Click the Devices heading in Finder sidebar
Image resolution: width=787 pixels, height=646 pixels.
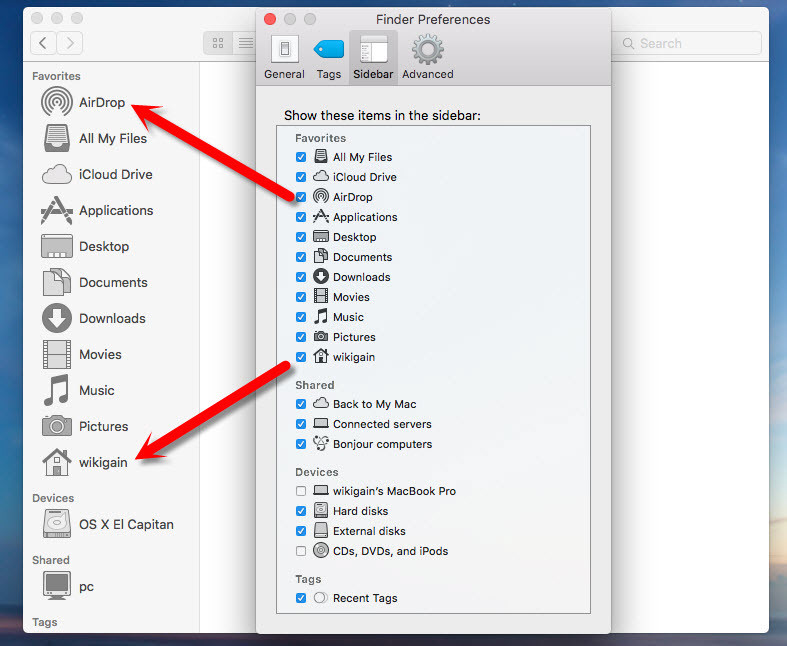(53, 498)
